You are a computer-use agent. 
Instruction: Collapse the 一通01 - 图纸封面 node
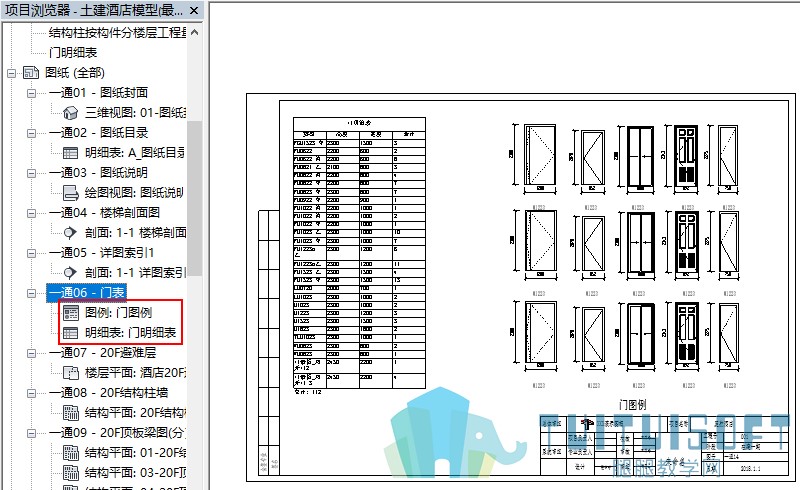(x=31, y=93)
